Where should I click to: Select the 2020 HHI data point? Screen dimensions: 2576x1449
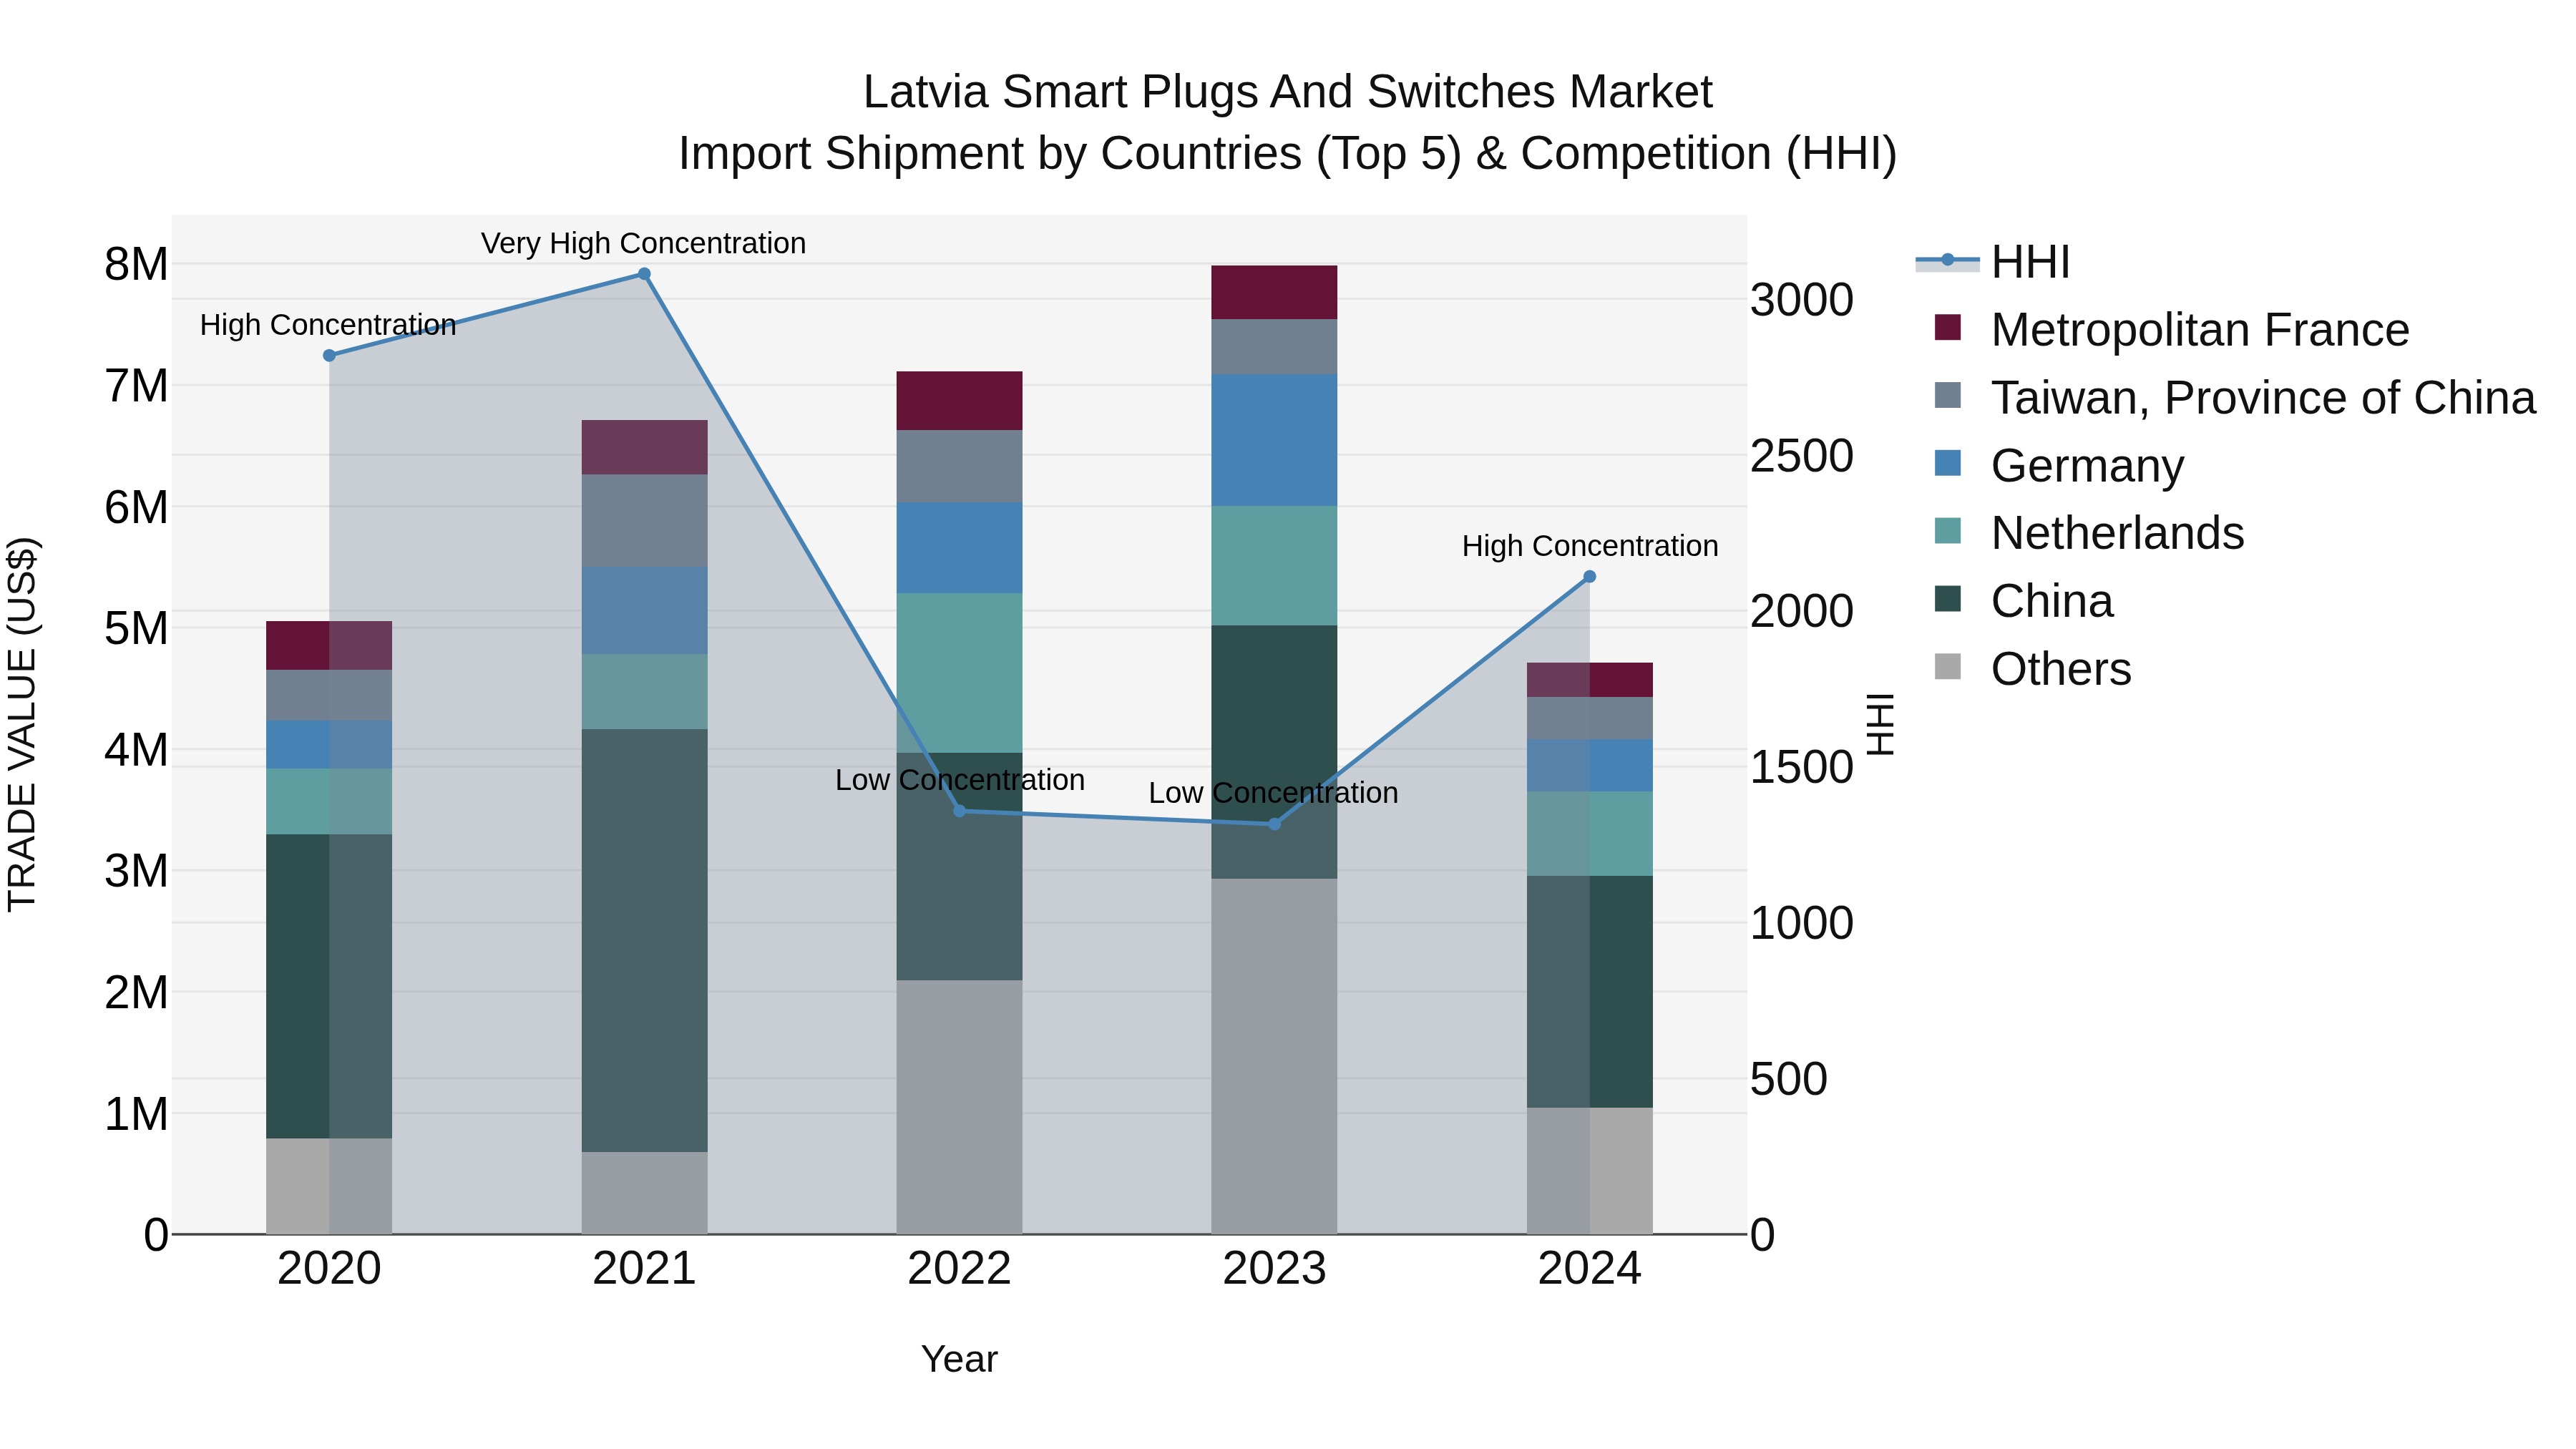point(329,355)
